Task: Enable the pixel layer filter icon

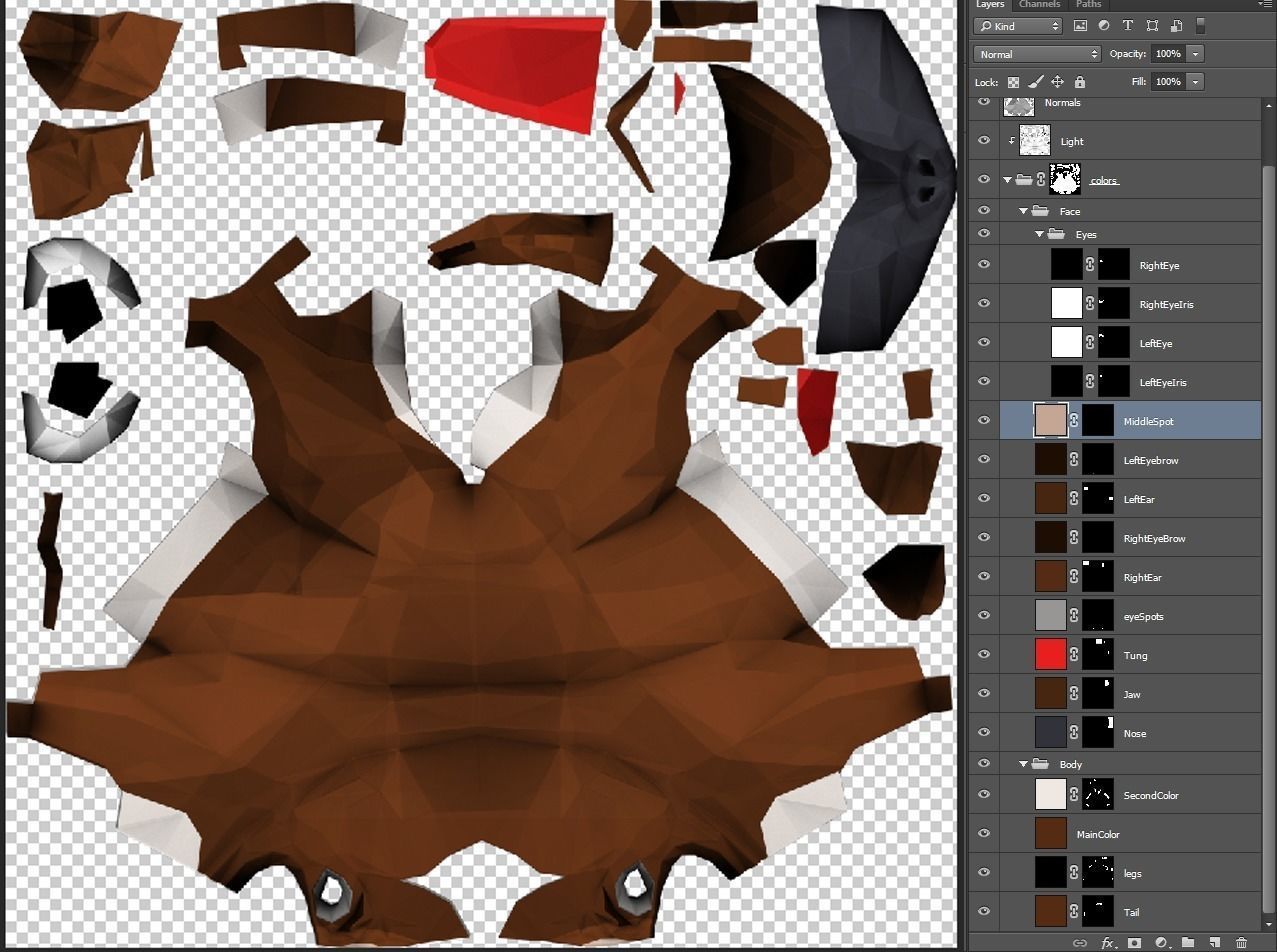Action: [1080, 26]
